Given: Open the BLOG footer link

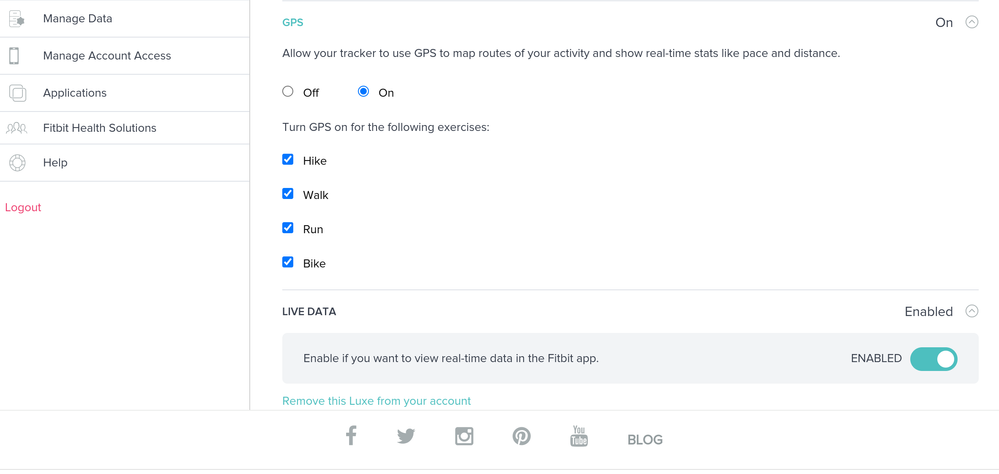Looking at the screenshot, I should point(645,440).
